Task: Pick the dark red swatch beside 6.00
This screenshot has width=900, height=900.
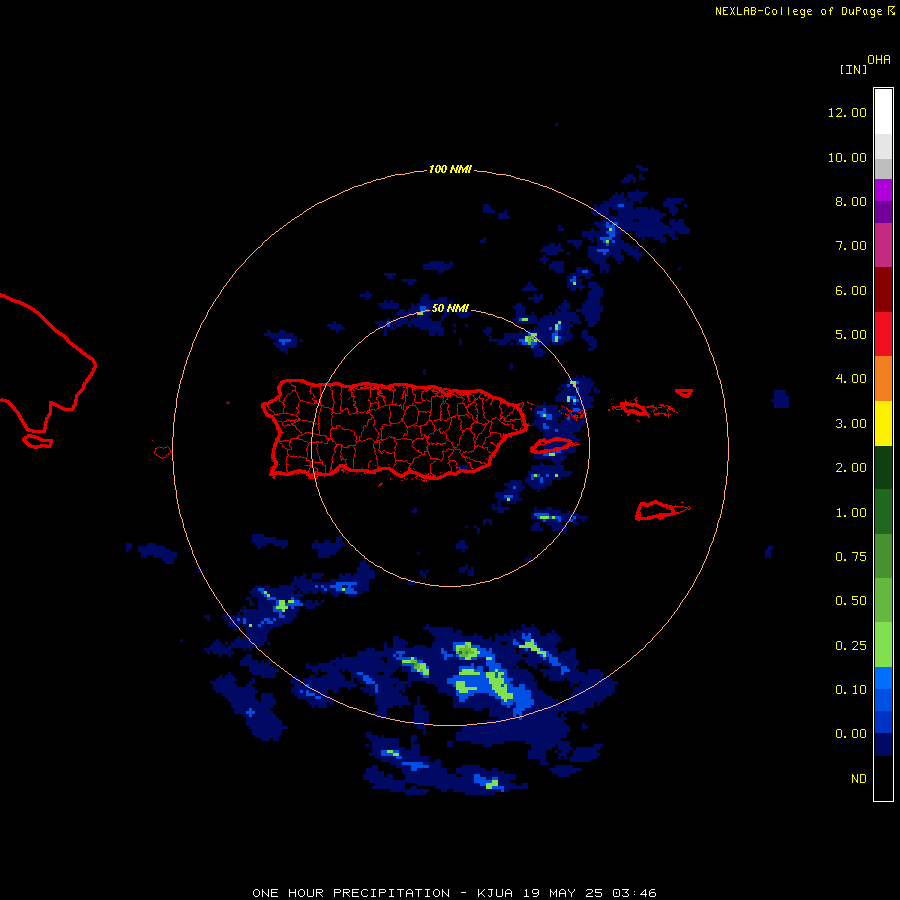Action: click(883, 290)
